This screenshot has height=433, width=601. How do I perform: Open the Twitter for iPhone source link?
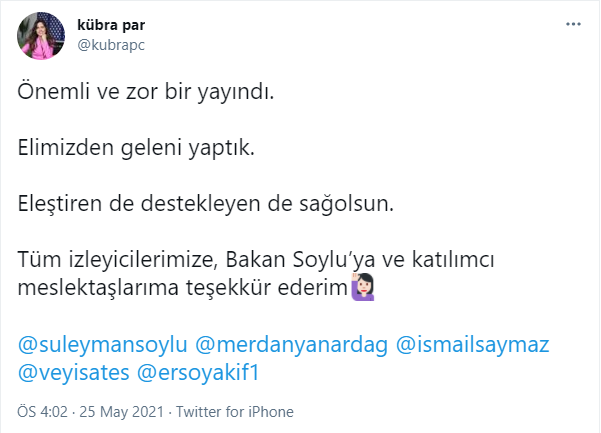pos(238,412)
